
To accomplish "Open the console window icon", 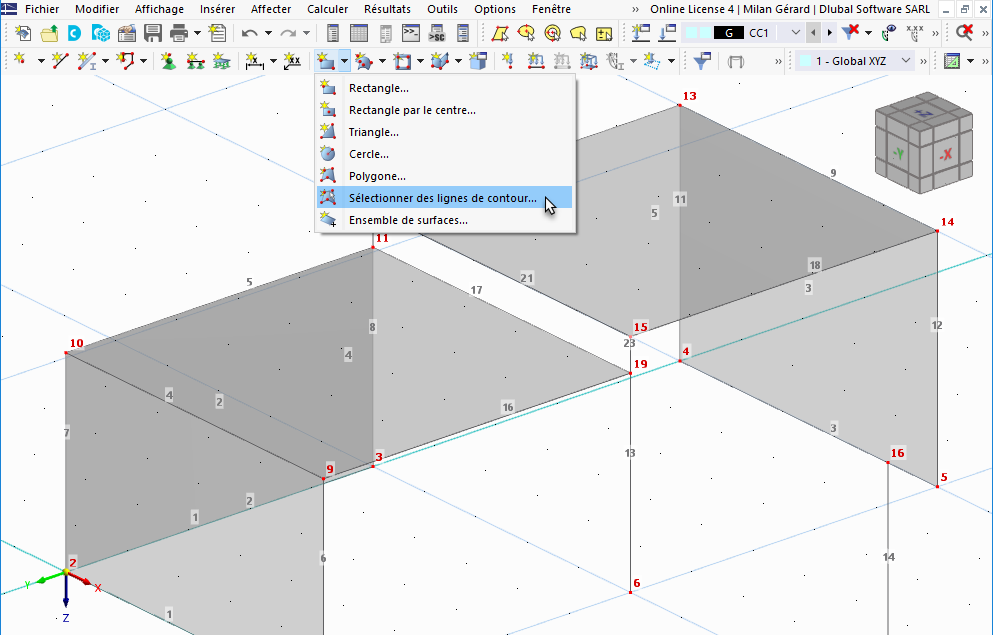I will (411, 33).
